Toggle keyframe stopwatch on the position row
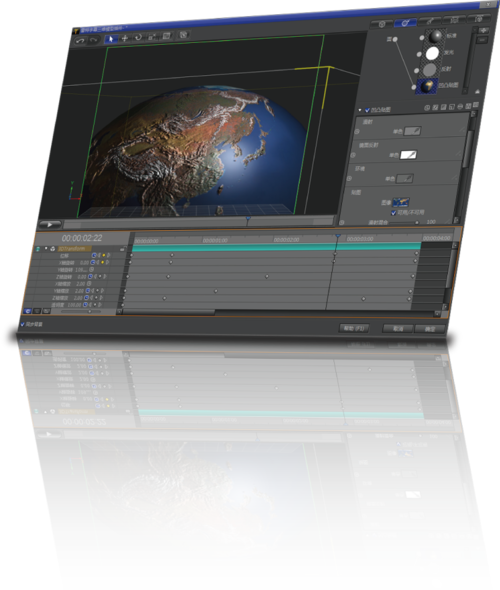This screenshot has width=500, height=590. (x=94, y=255)
